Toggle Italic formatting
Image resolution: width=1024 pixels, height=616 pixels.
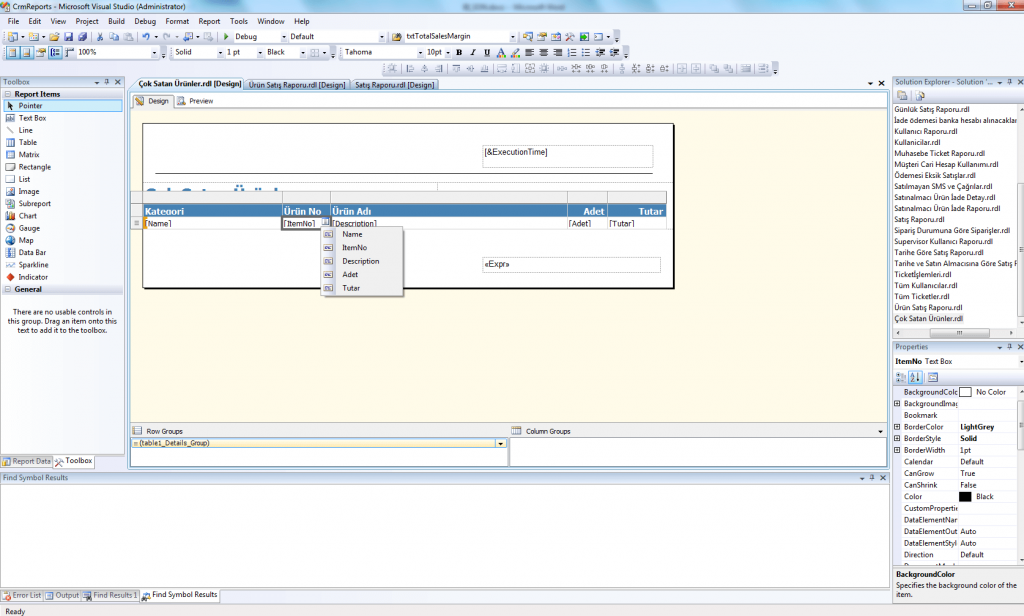tap(473, 52)
